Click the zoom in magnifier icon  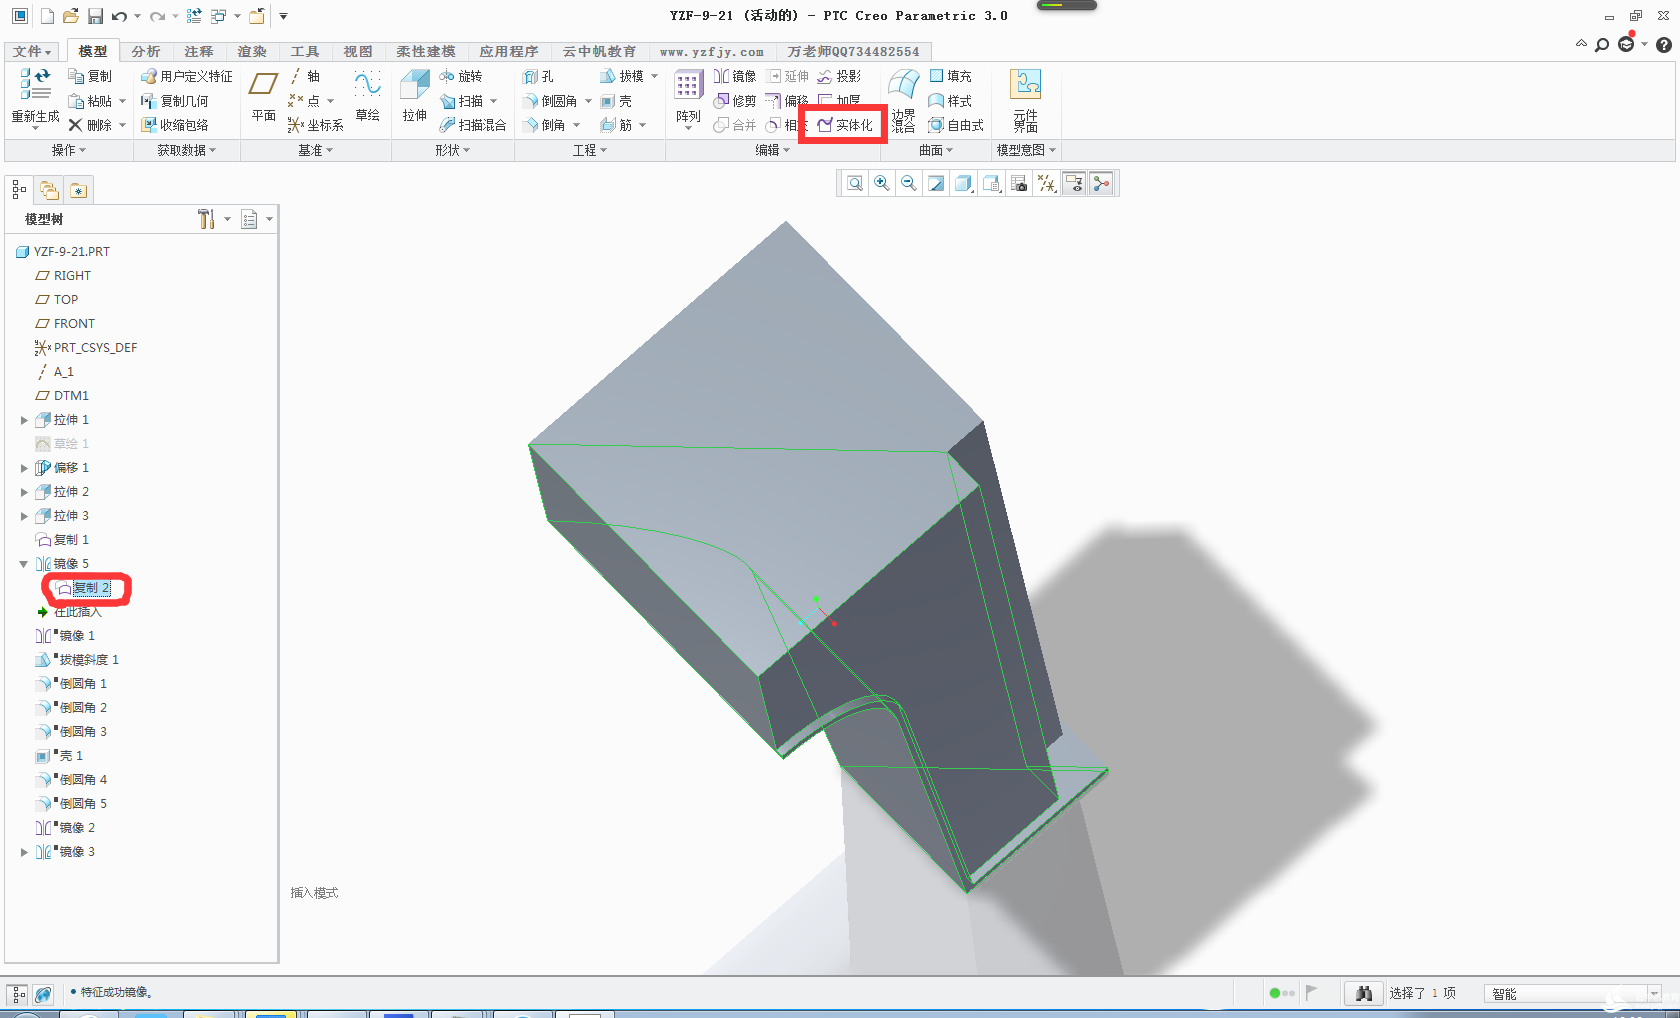click(x=881, y=183)
